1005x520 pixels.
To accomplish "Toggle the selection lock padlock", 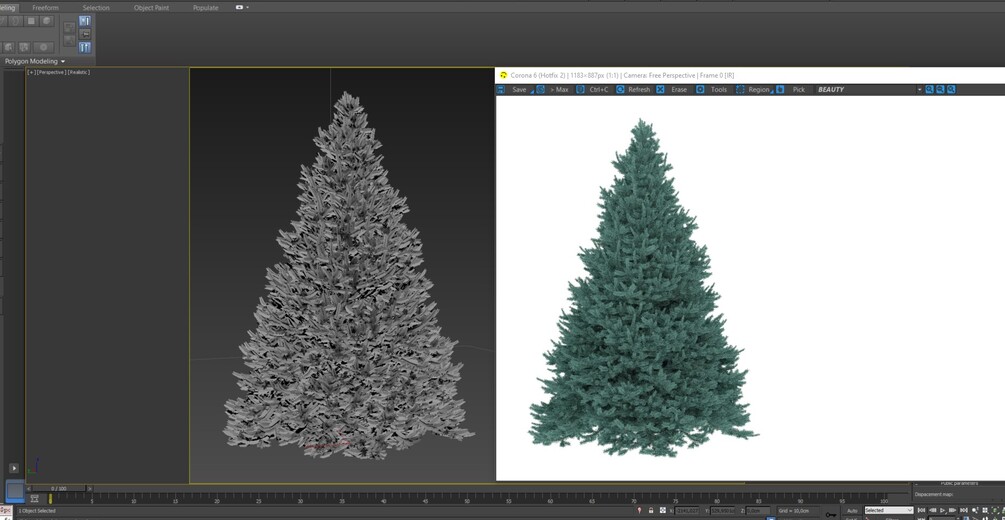I will [651, 510].
